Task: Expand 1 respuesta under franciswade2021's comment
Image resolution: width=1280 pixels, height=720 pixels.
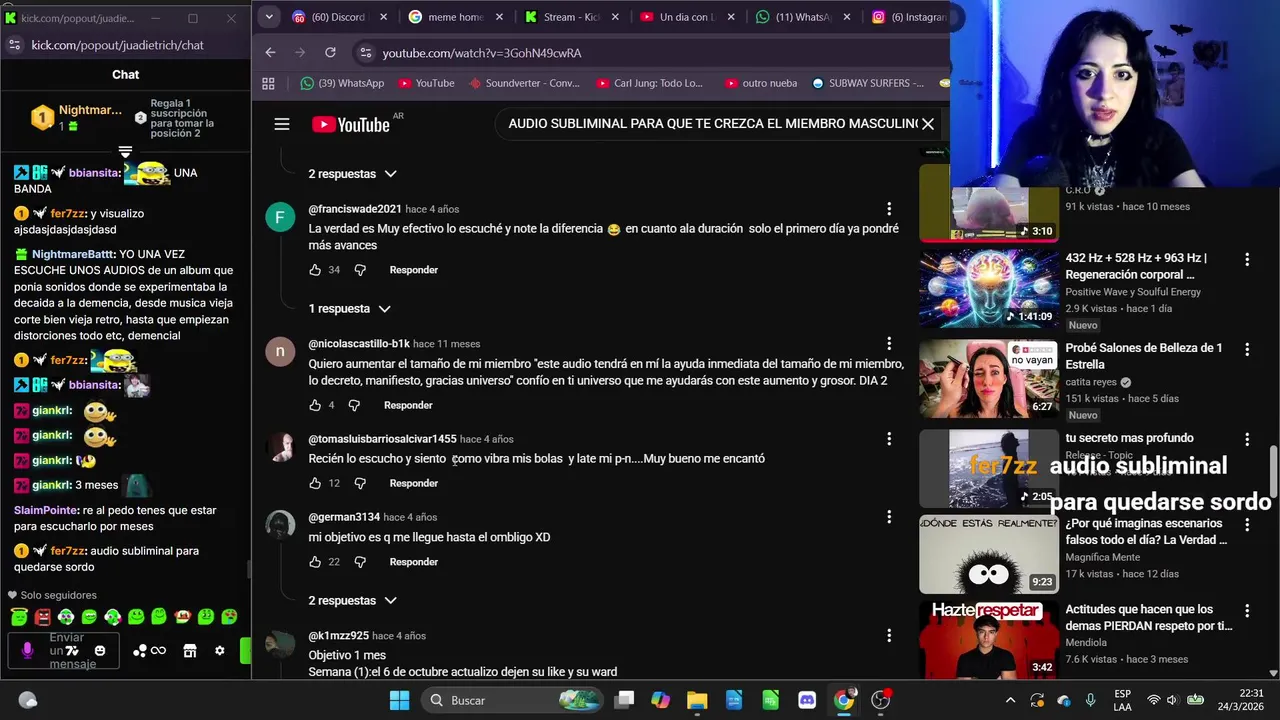Action: [349, 309]
